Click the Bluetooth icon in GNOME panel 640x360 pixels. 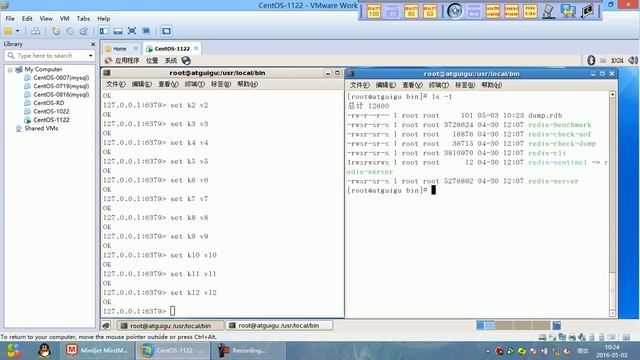pos(591,60)
